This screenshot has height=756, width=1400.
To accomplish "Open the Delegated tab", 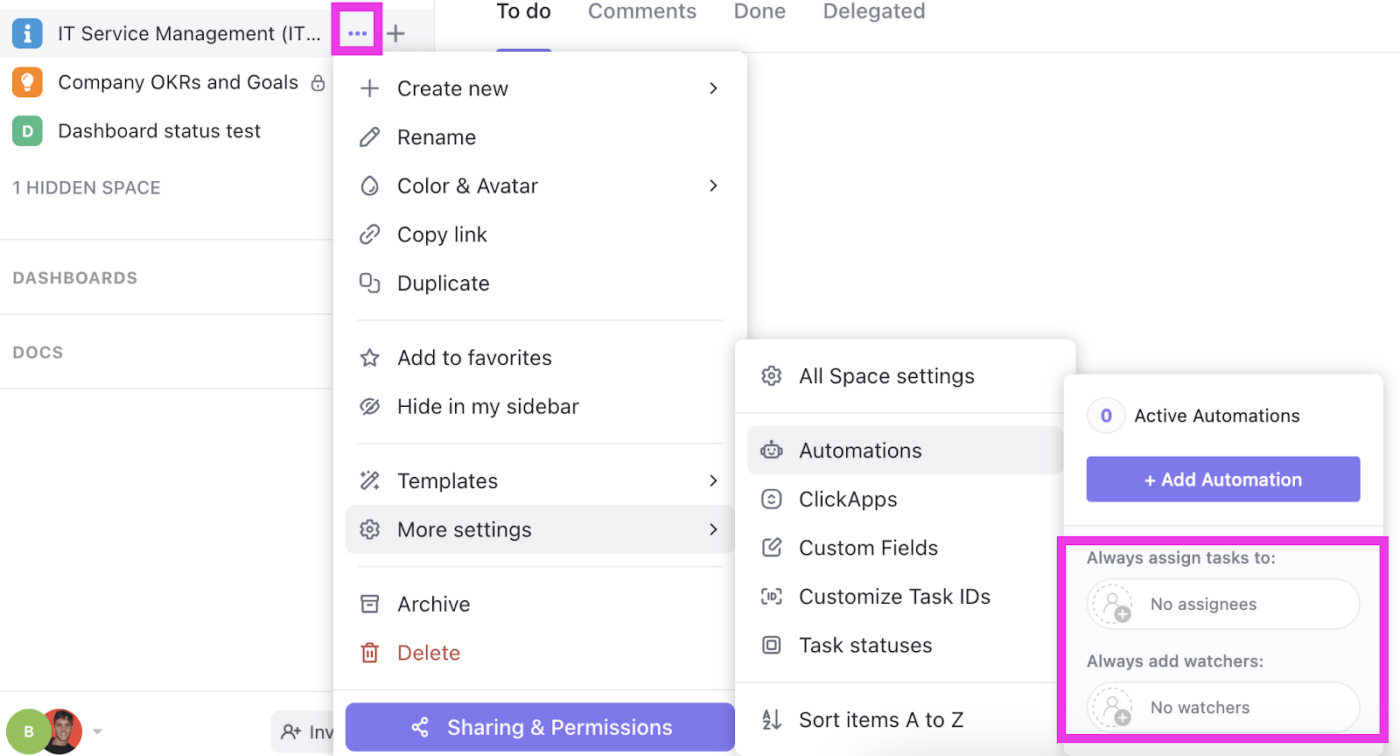I will coord(874,12).
